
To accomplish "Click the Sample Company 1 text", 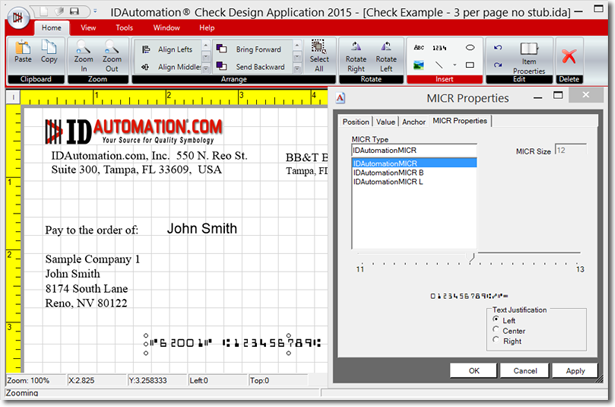I will coord(93,259).
